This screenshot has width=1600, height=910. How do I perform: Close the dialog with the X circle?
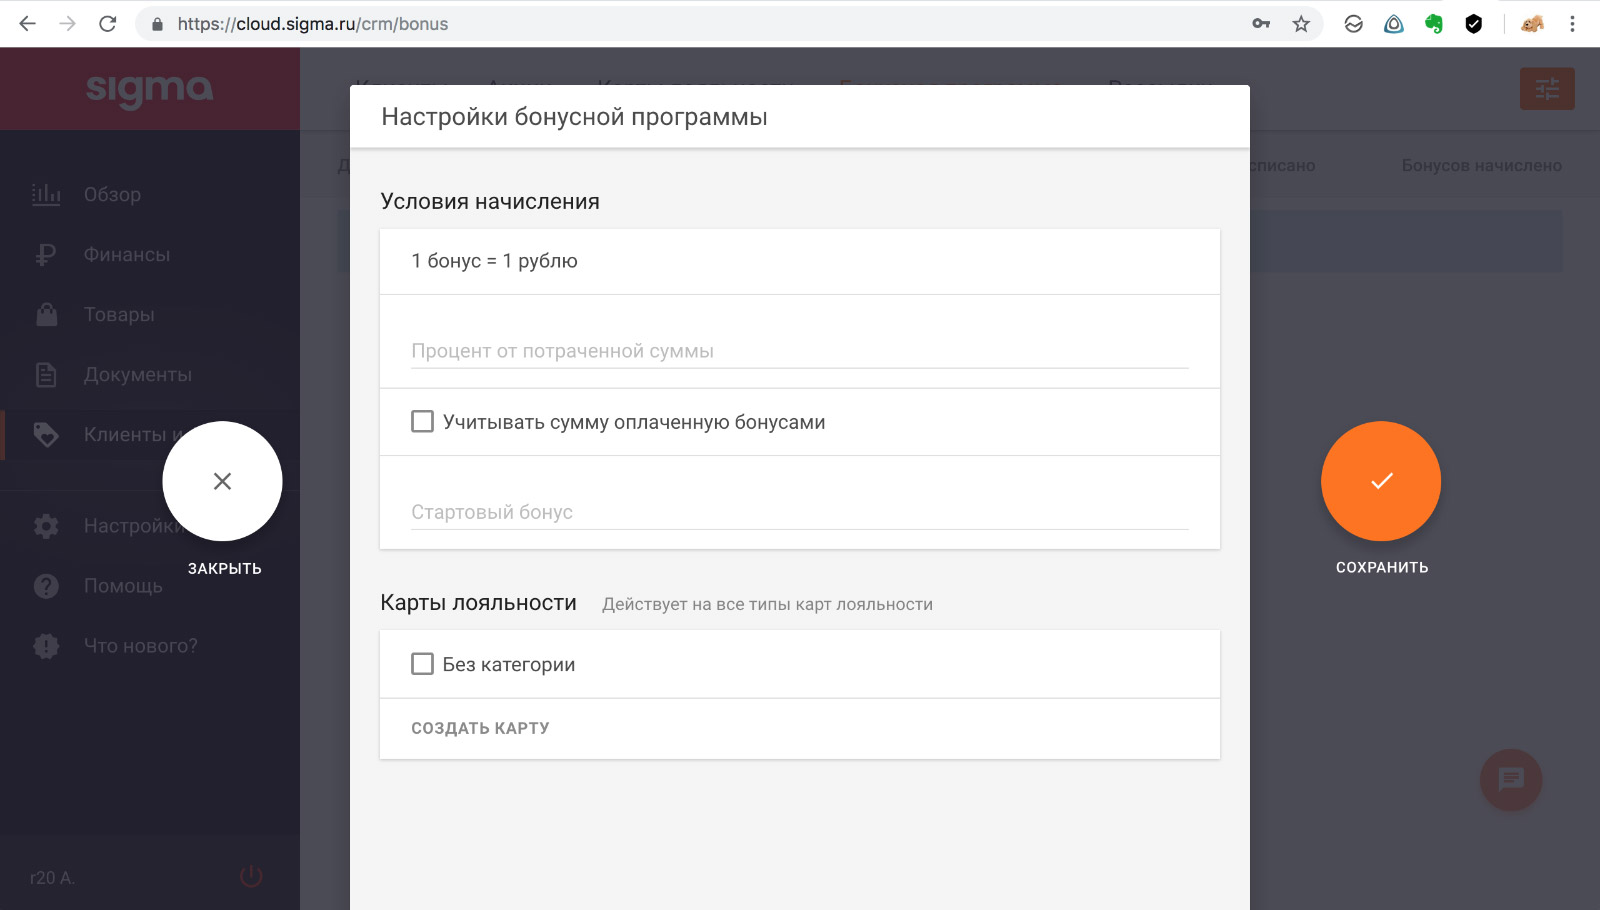click(222, 481)
